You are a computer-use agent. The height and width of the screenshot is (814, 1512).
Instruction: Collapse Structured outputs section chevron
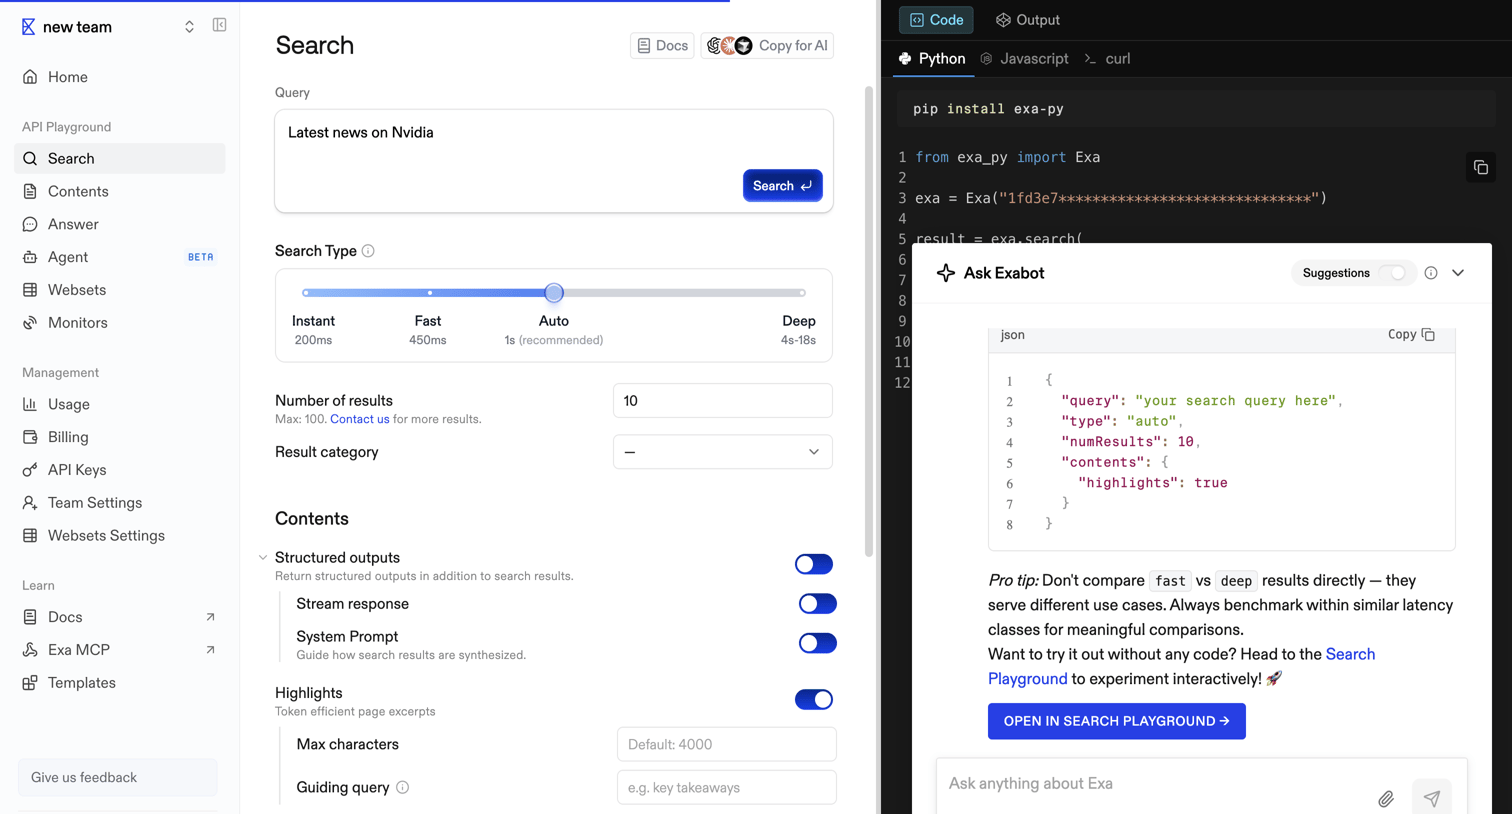coord(263,558)
